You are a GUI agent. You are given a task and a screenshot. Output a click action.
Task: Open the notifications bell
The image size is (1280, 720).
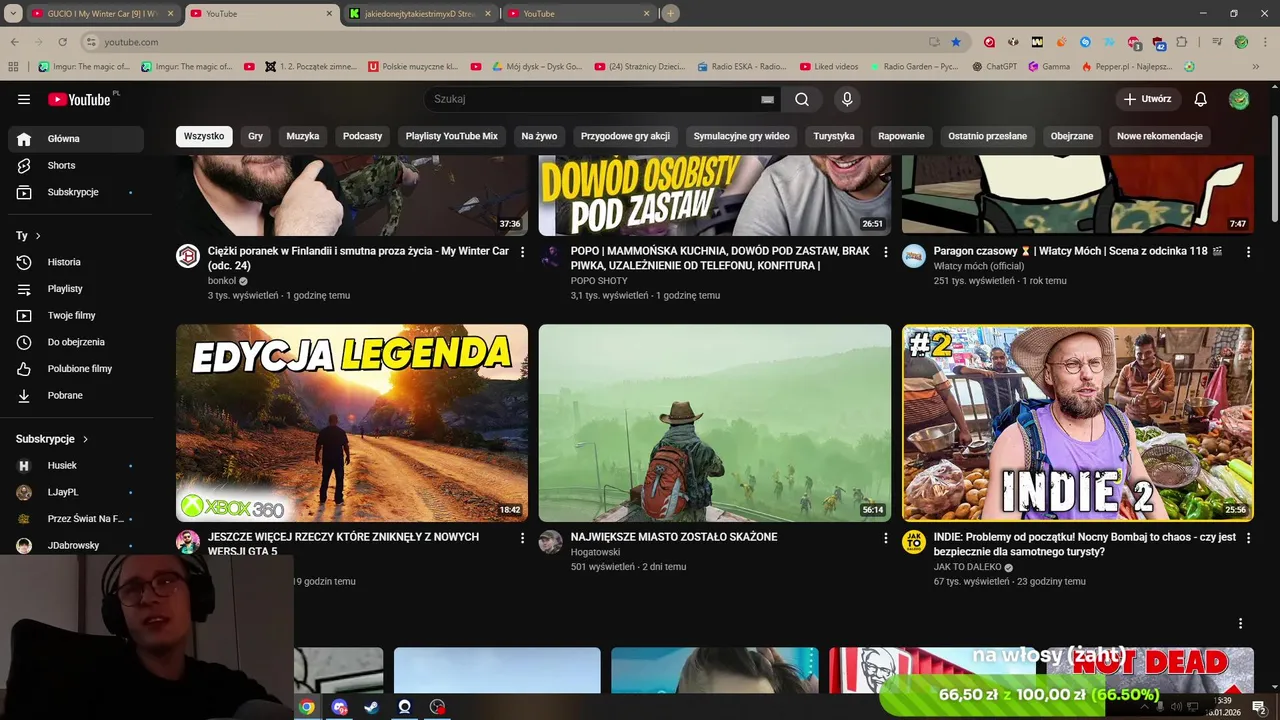pos(1201,99)
